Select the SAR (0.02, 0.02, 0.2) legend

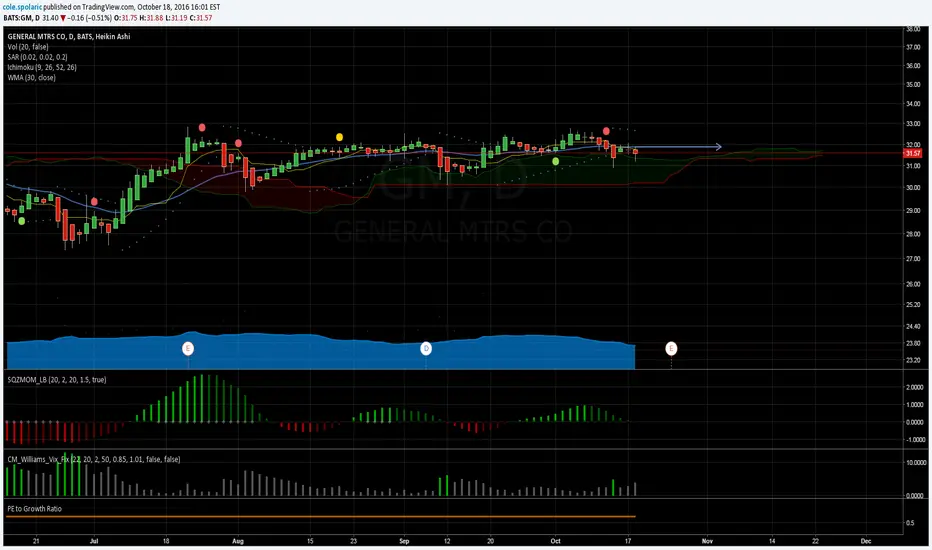pyautogui.click(x=37, y=57)
